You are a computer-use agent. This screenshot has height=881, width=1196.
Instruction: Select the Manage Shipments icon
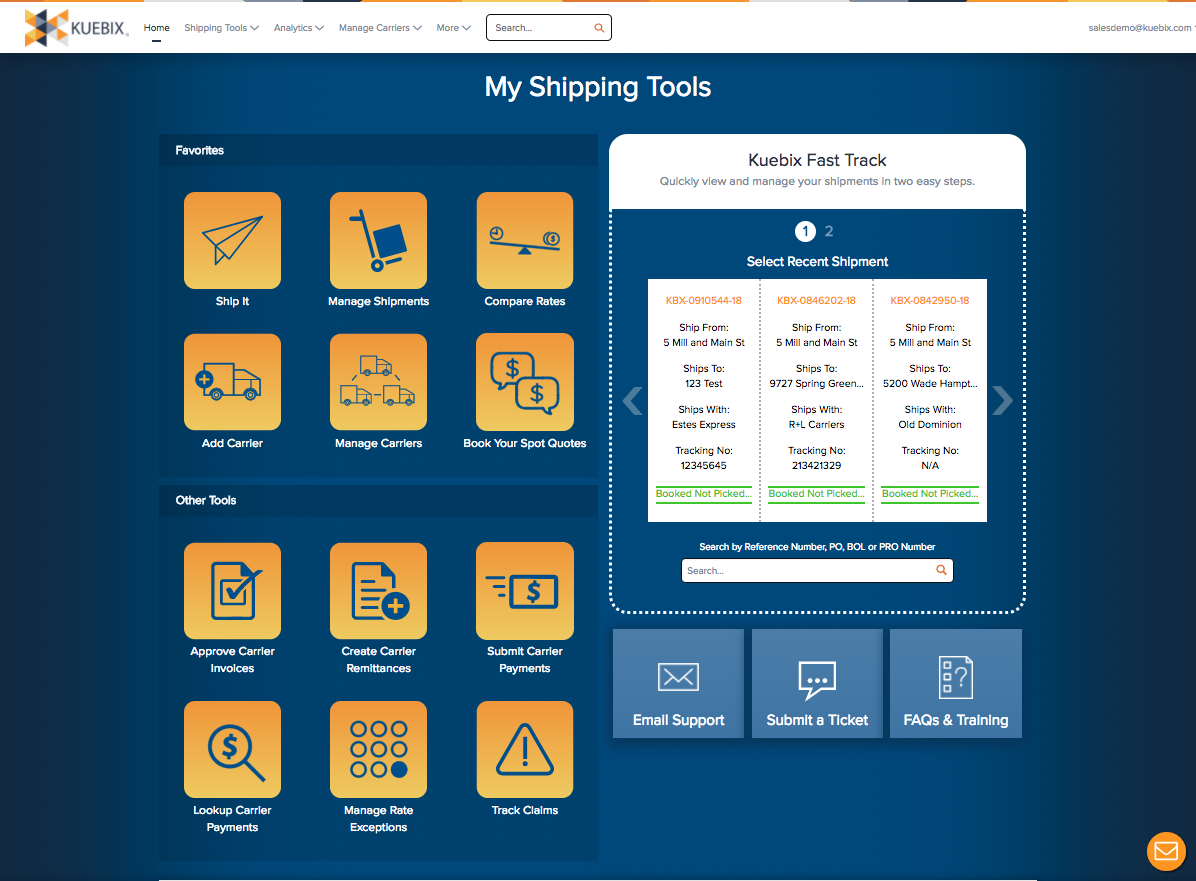[x=378, y=240]
